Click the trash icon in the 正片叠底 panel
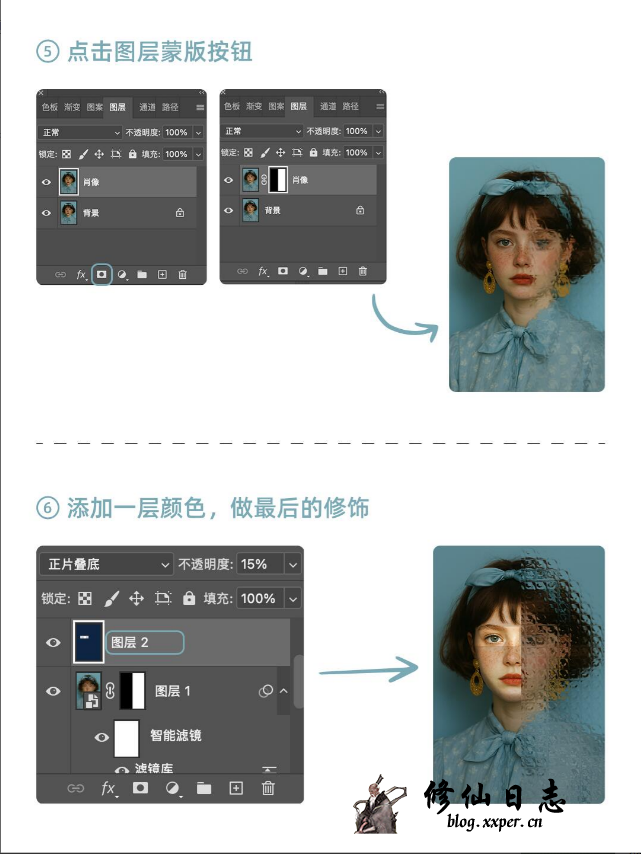Screen dimensions: 641x854 [x=268, y=788]
